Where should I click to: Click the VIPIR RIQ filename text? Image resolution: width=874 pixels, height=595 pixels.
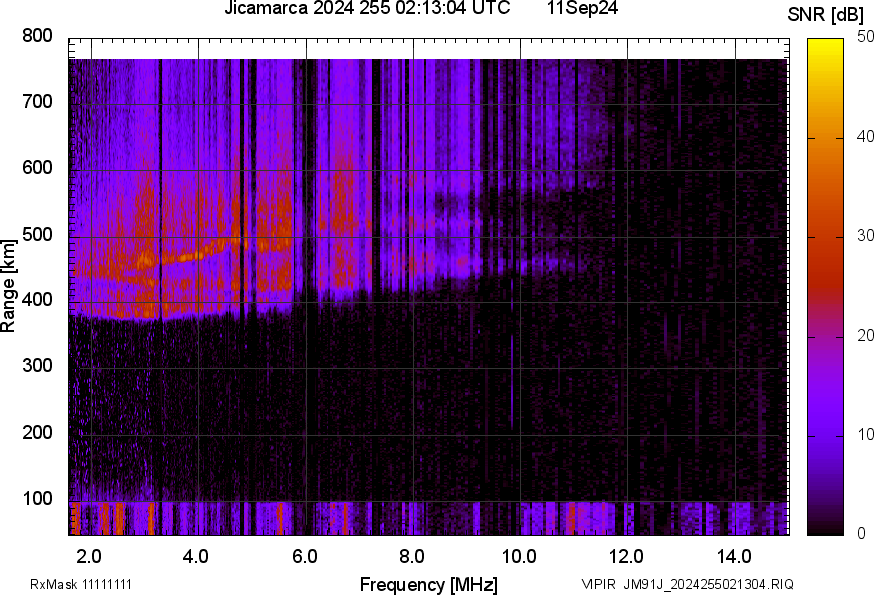coord(687,584)
